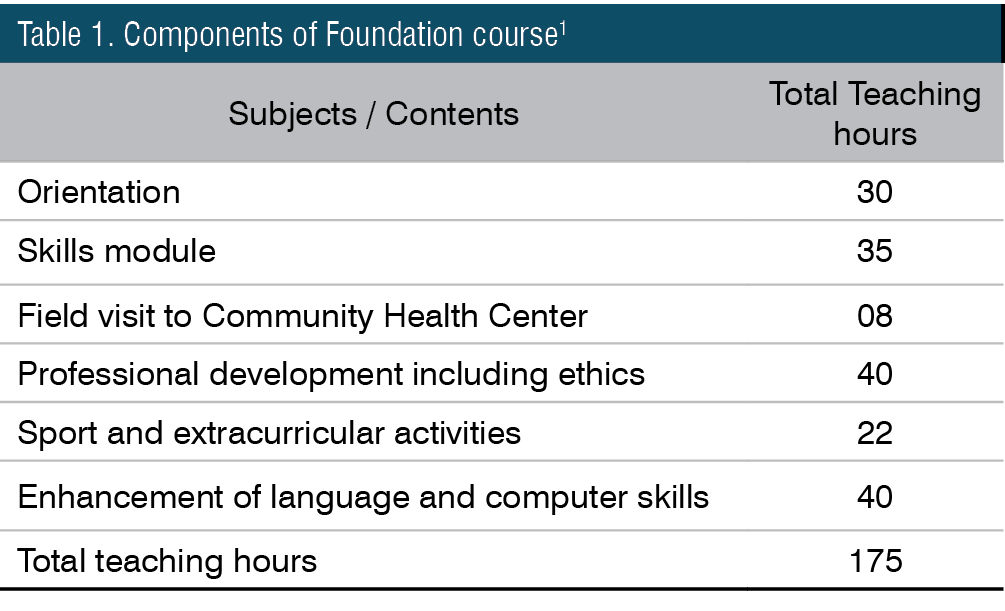Select the 'Skills module' row label

coord(117,251)
